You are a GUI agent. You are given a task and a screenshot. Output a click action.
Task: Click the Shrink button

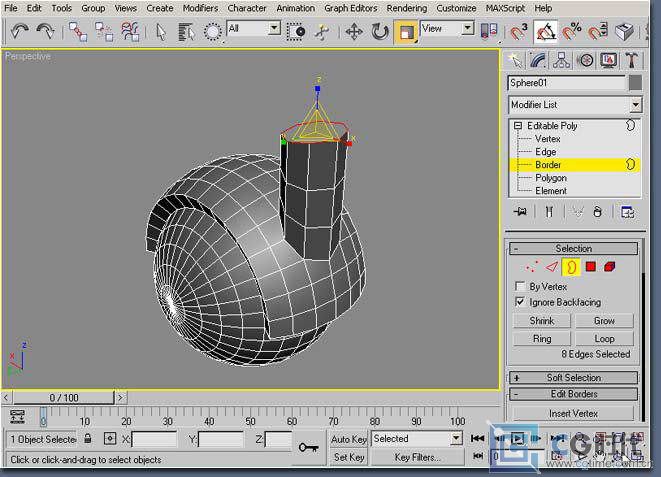click(542, 321)
